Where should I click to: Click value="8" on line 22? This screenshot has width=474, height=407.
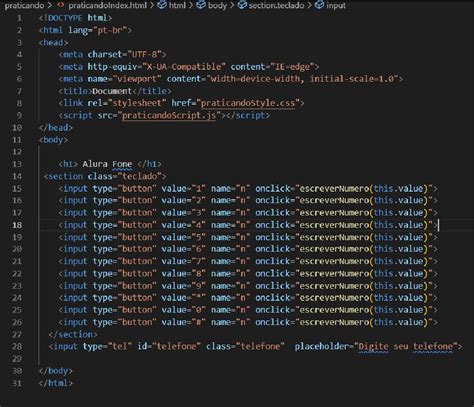(183, 274)
